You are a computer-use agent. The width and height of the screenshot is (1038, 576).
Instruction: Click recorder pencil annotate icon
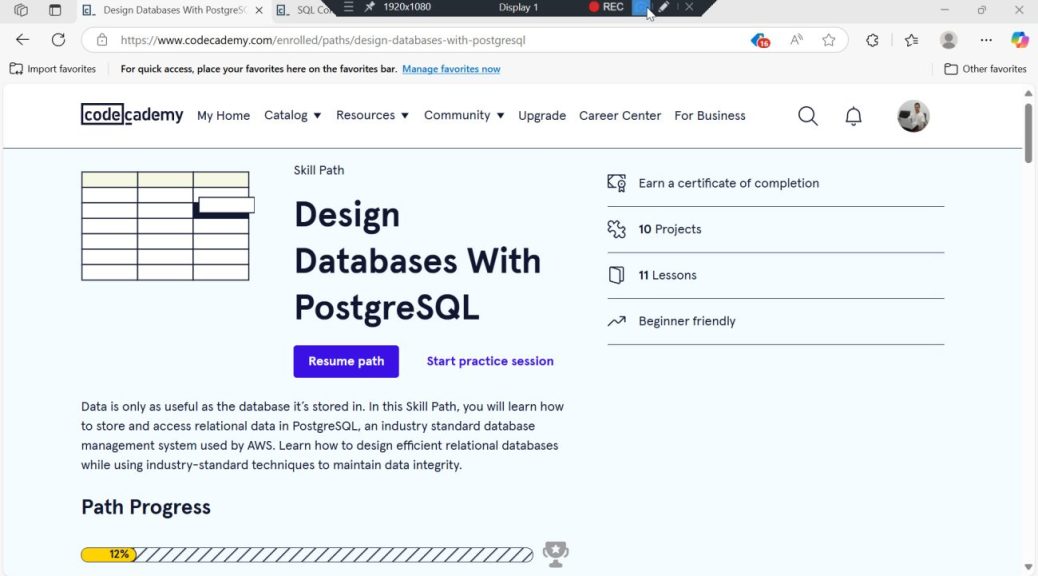coord(663,7)
